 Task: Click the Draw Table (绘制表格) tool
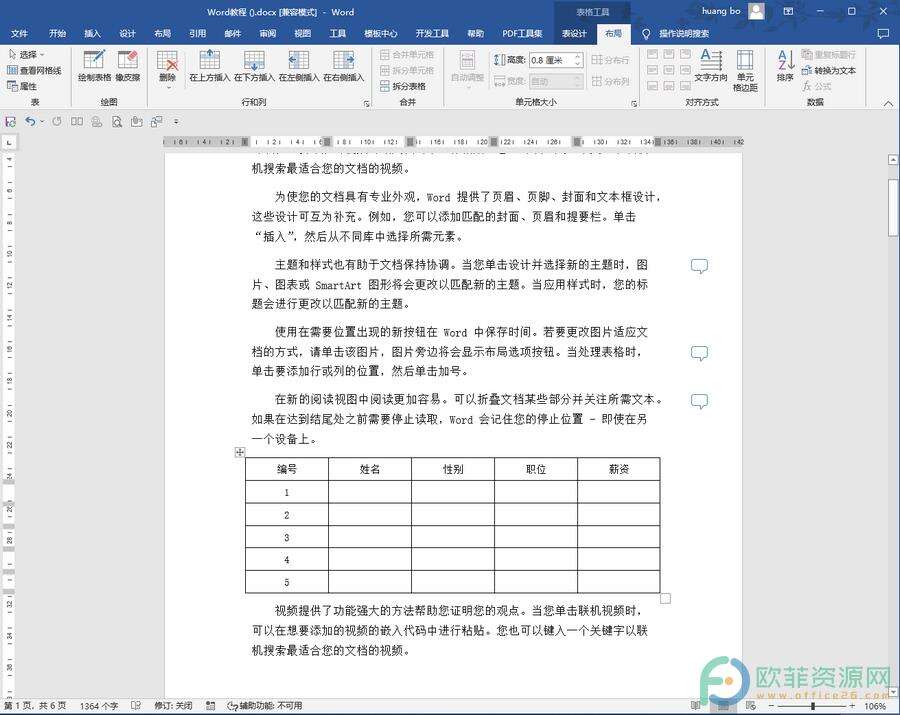click(x=94, y=66)
